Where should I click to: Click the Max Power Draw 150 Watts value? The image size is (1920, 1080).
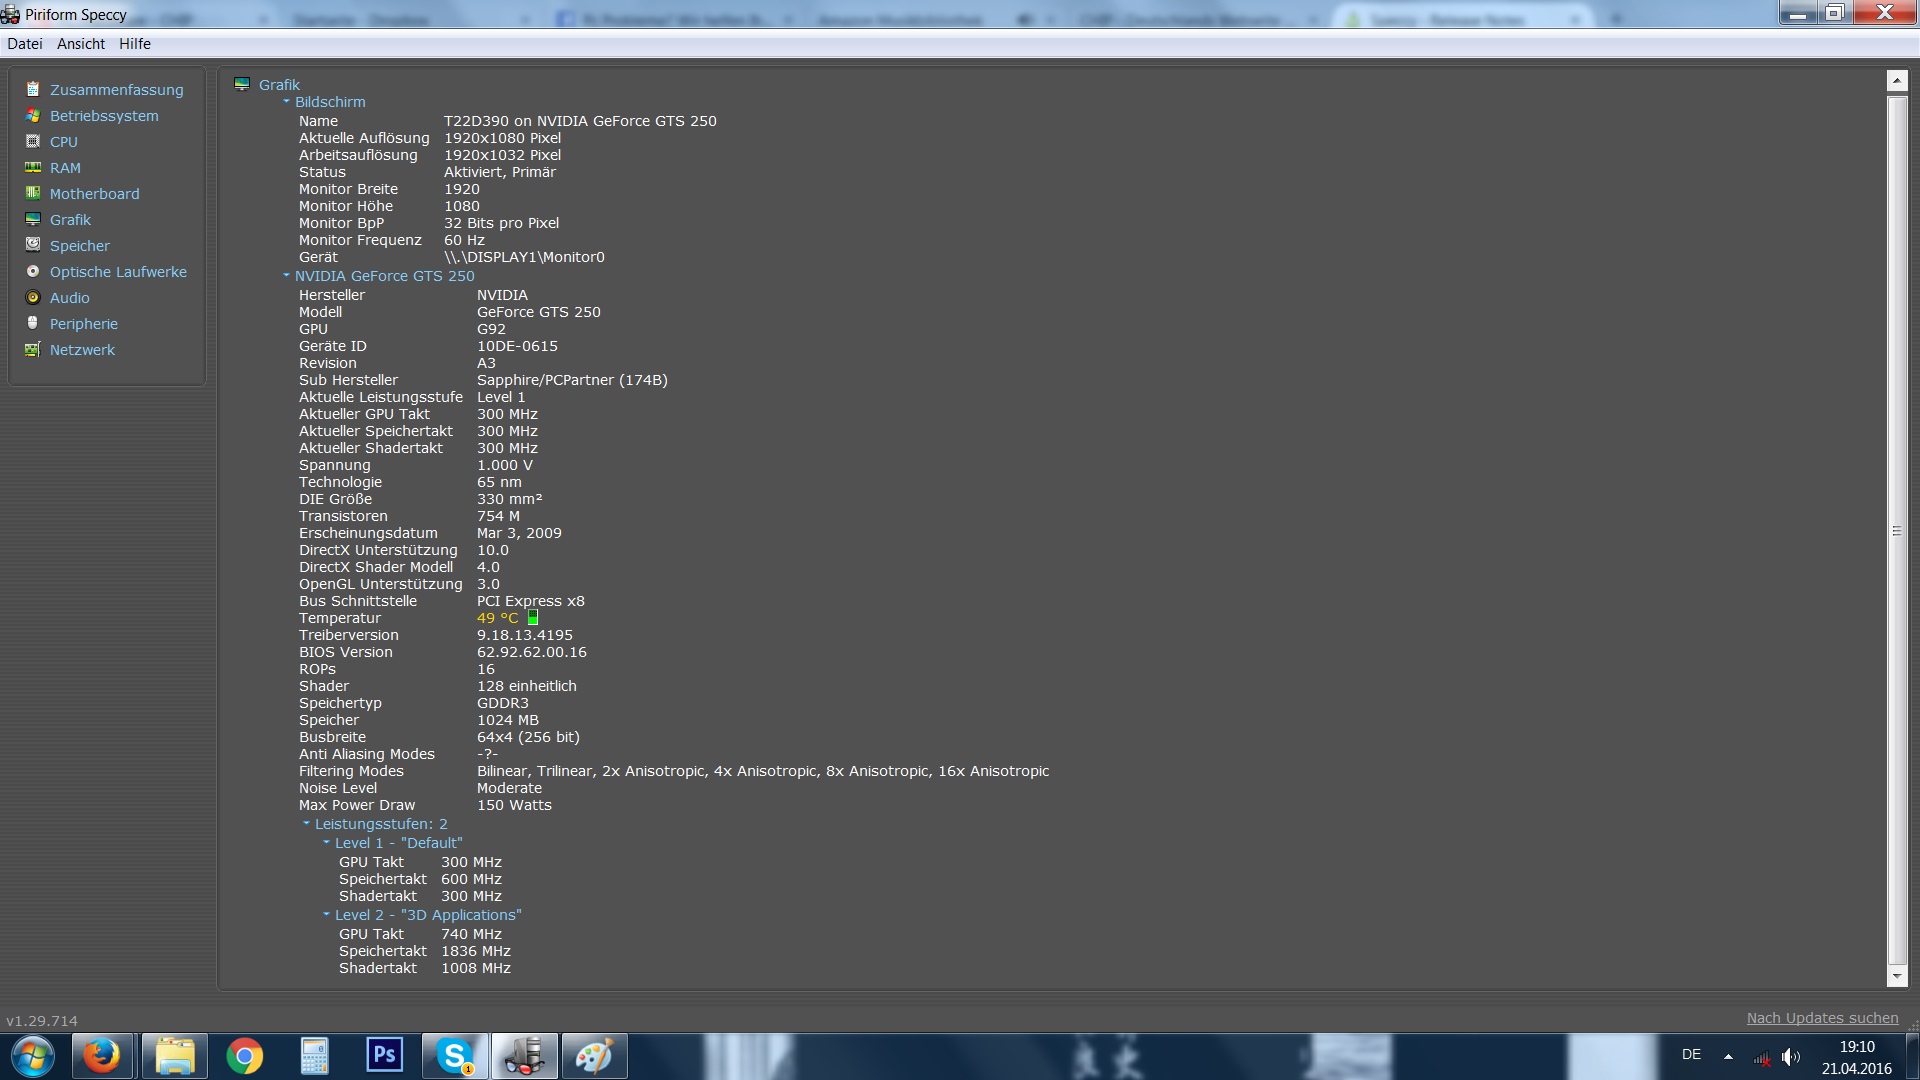click(x=514, y=805)
